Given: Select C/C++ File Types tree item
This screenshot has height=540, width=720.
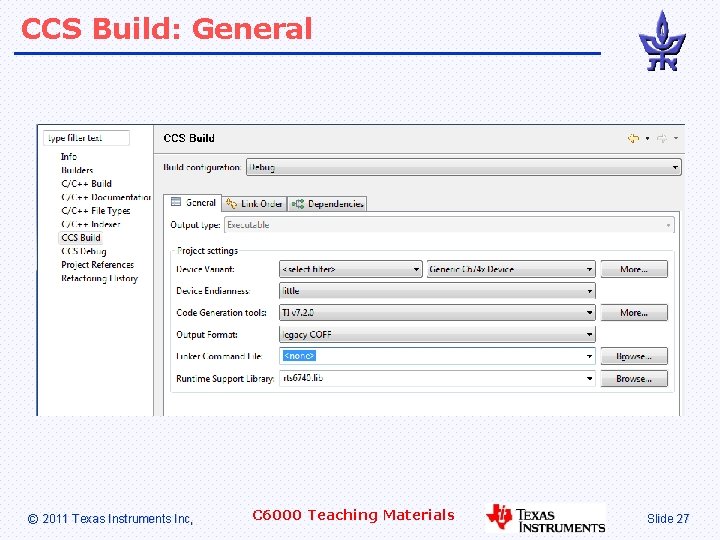Looking at the screenshot, I should pos(96,211).
